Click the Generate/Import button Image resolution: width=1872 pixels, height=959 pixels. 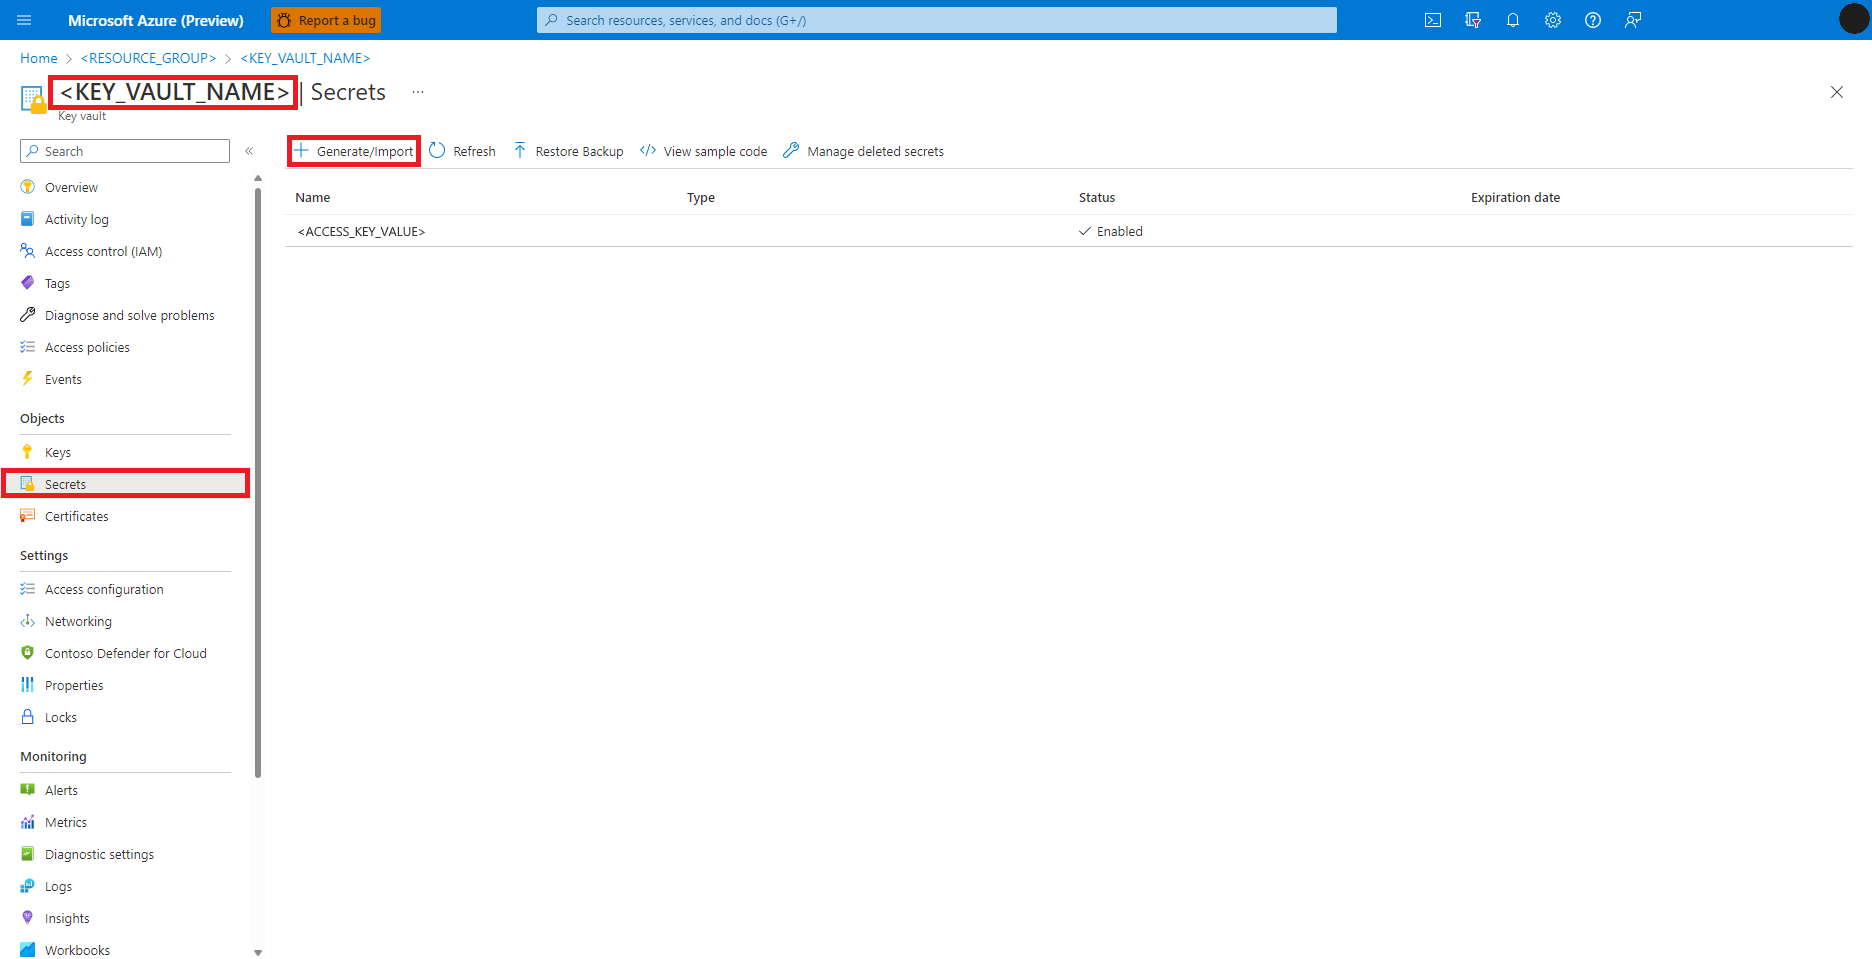coord(353,150)
